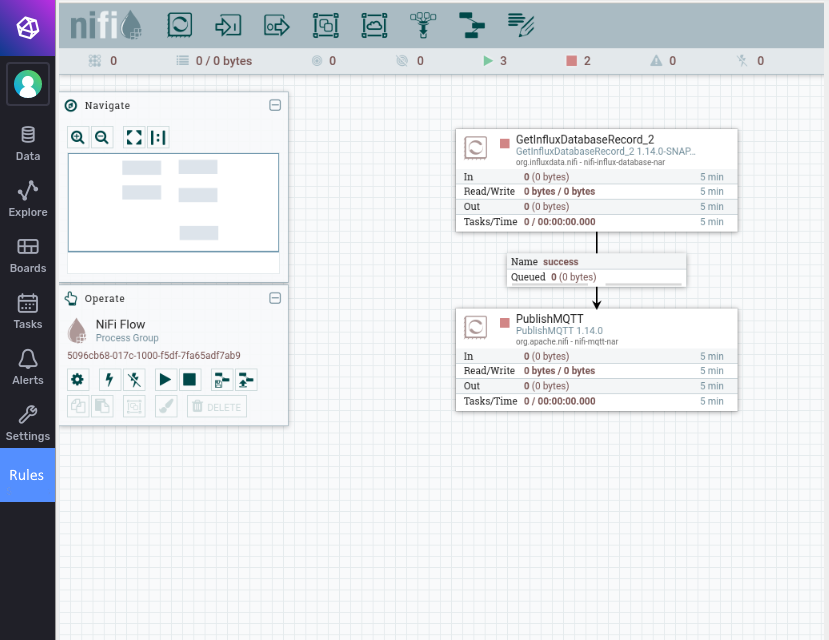
Task: Click the greyed-out paste icon
Action: pos(102,406)
